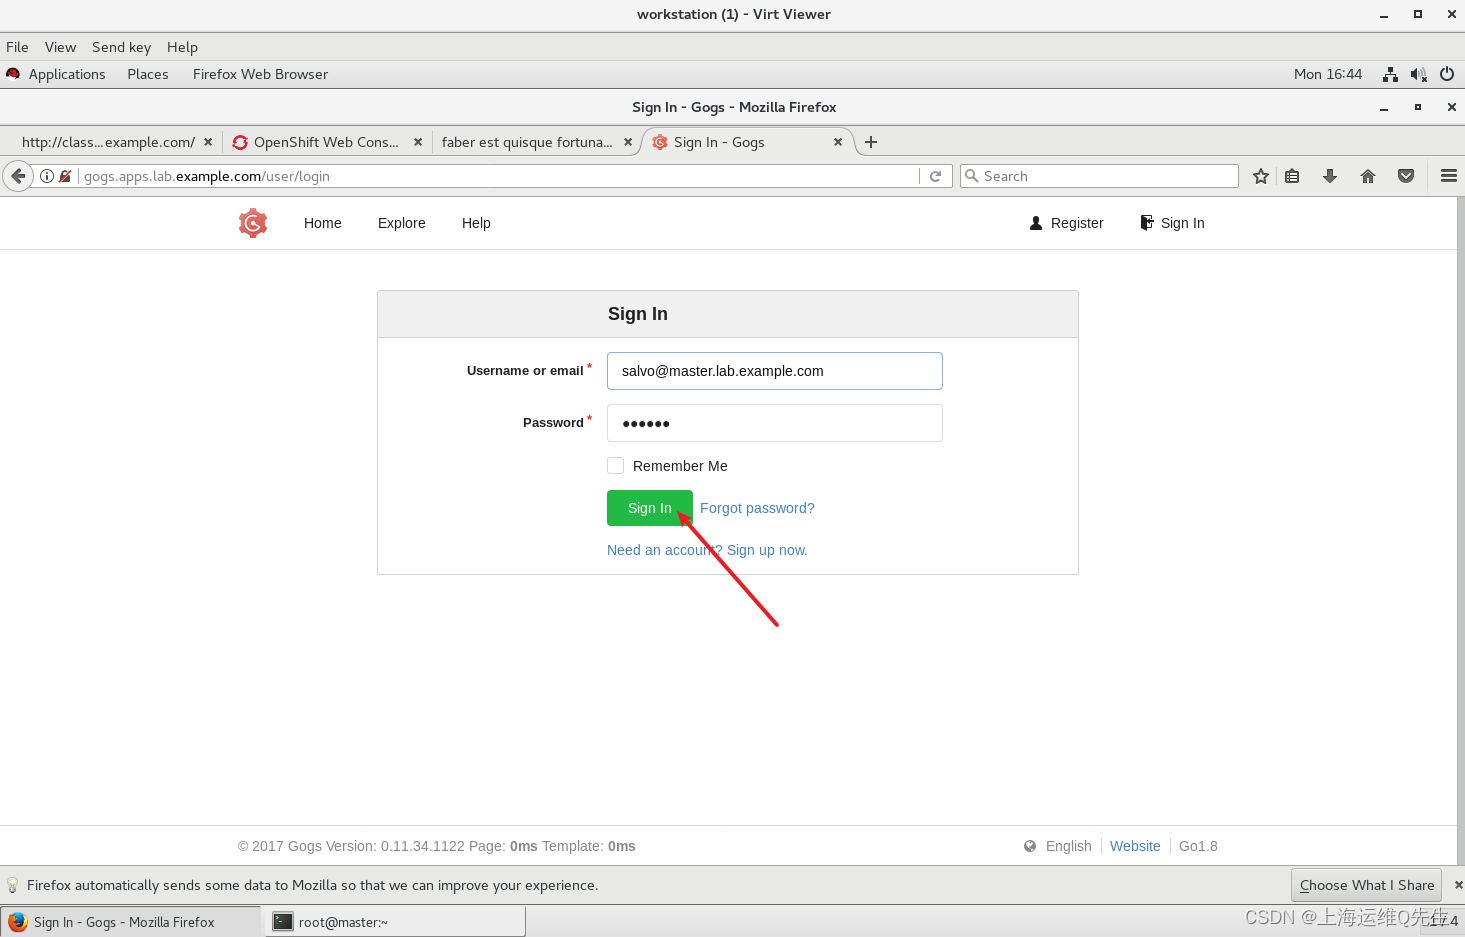The height and width of the screenshot is (937, 1465).
Task: Click the root@master terminal taskbar icon
Action: pos(283,922)
